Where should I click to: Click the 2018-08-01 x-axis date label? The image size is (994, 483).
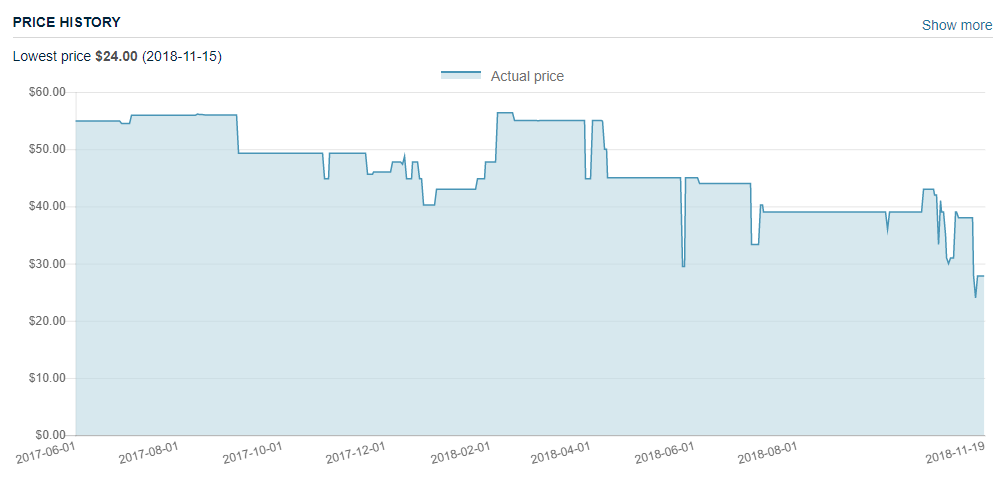[x=768, y=453]
